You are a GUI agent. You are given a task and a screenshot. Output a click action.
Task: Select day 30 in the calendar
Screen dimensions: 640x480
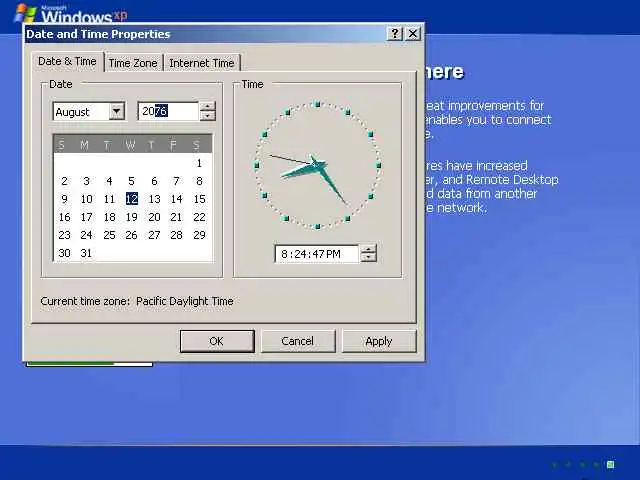64,253
